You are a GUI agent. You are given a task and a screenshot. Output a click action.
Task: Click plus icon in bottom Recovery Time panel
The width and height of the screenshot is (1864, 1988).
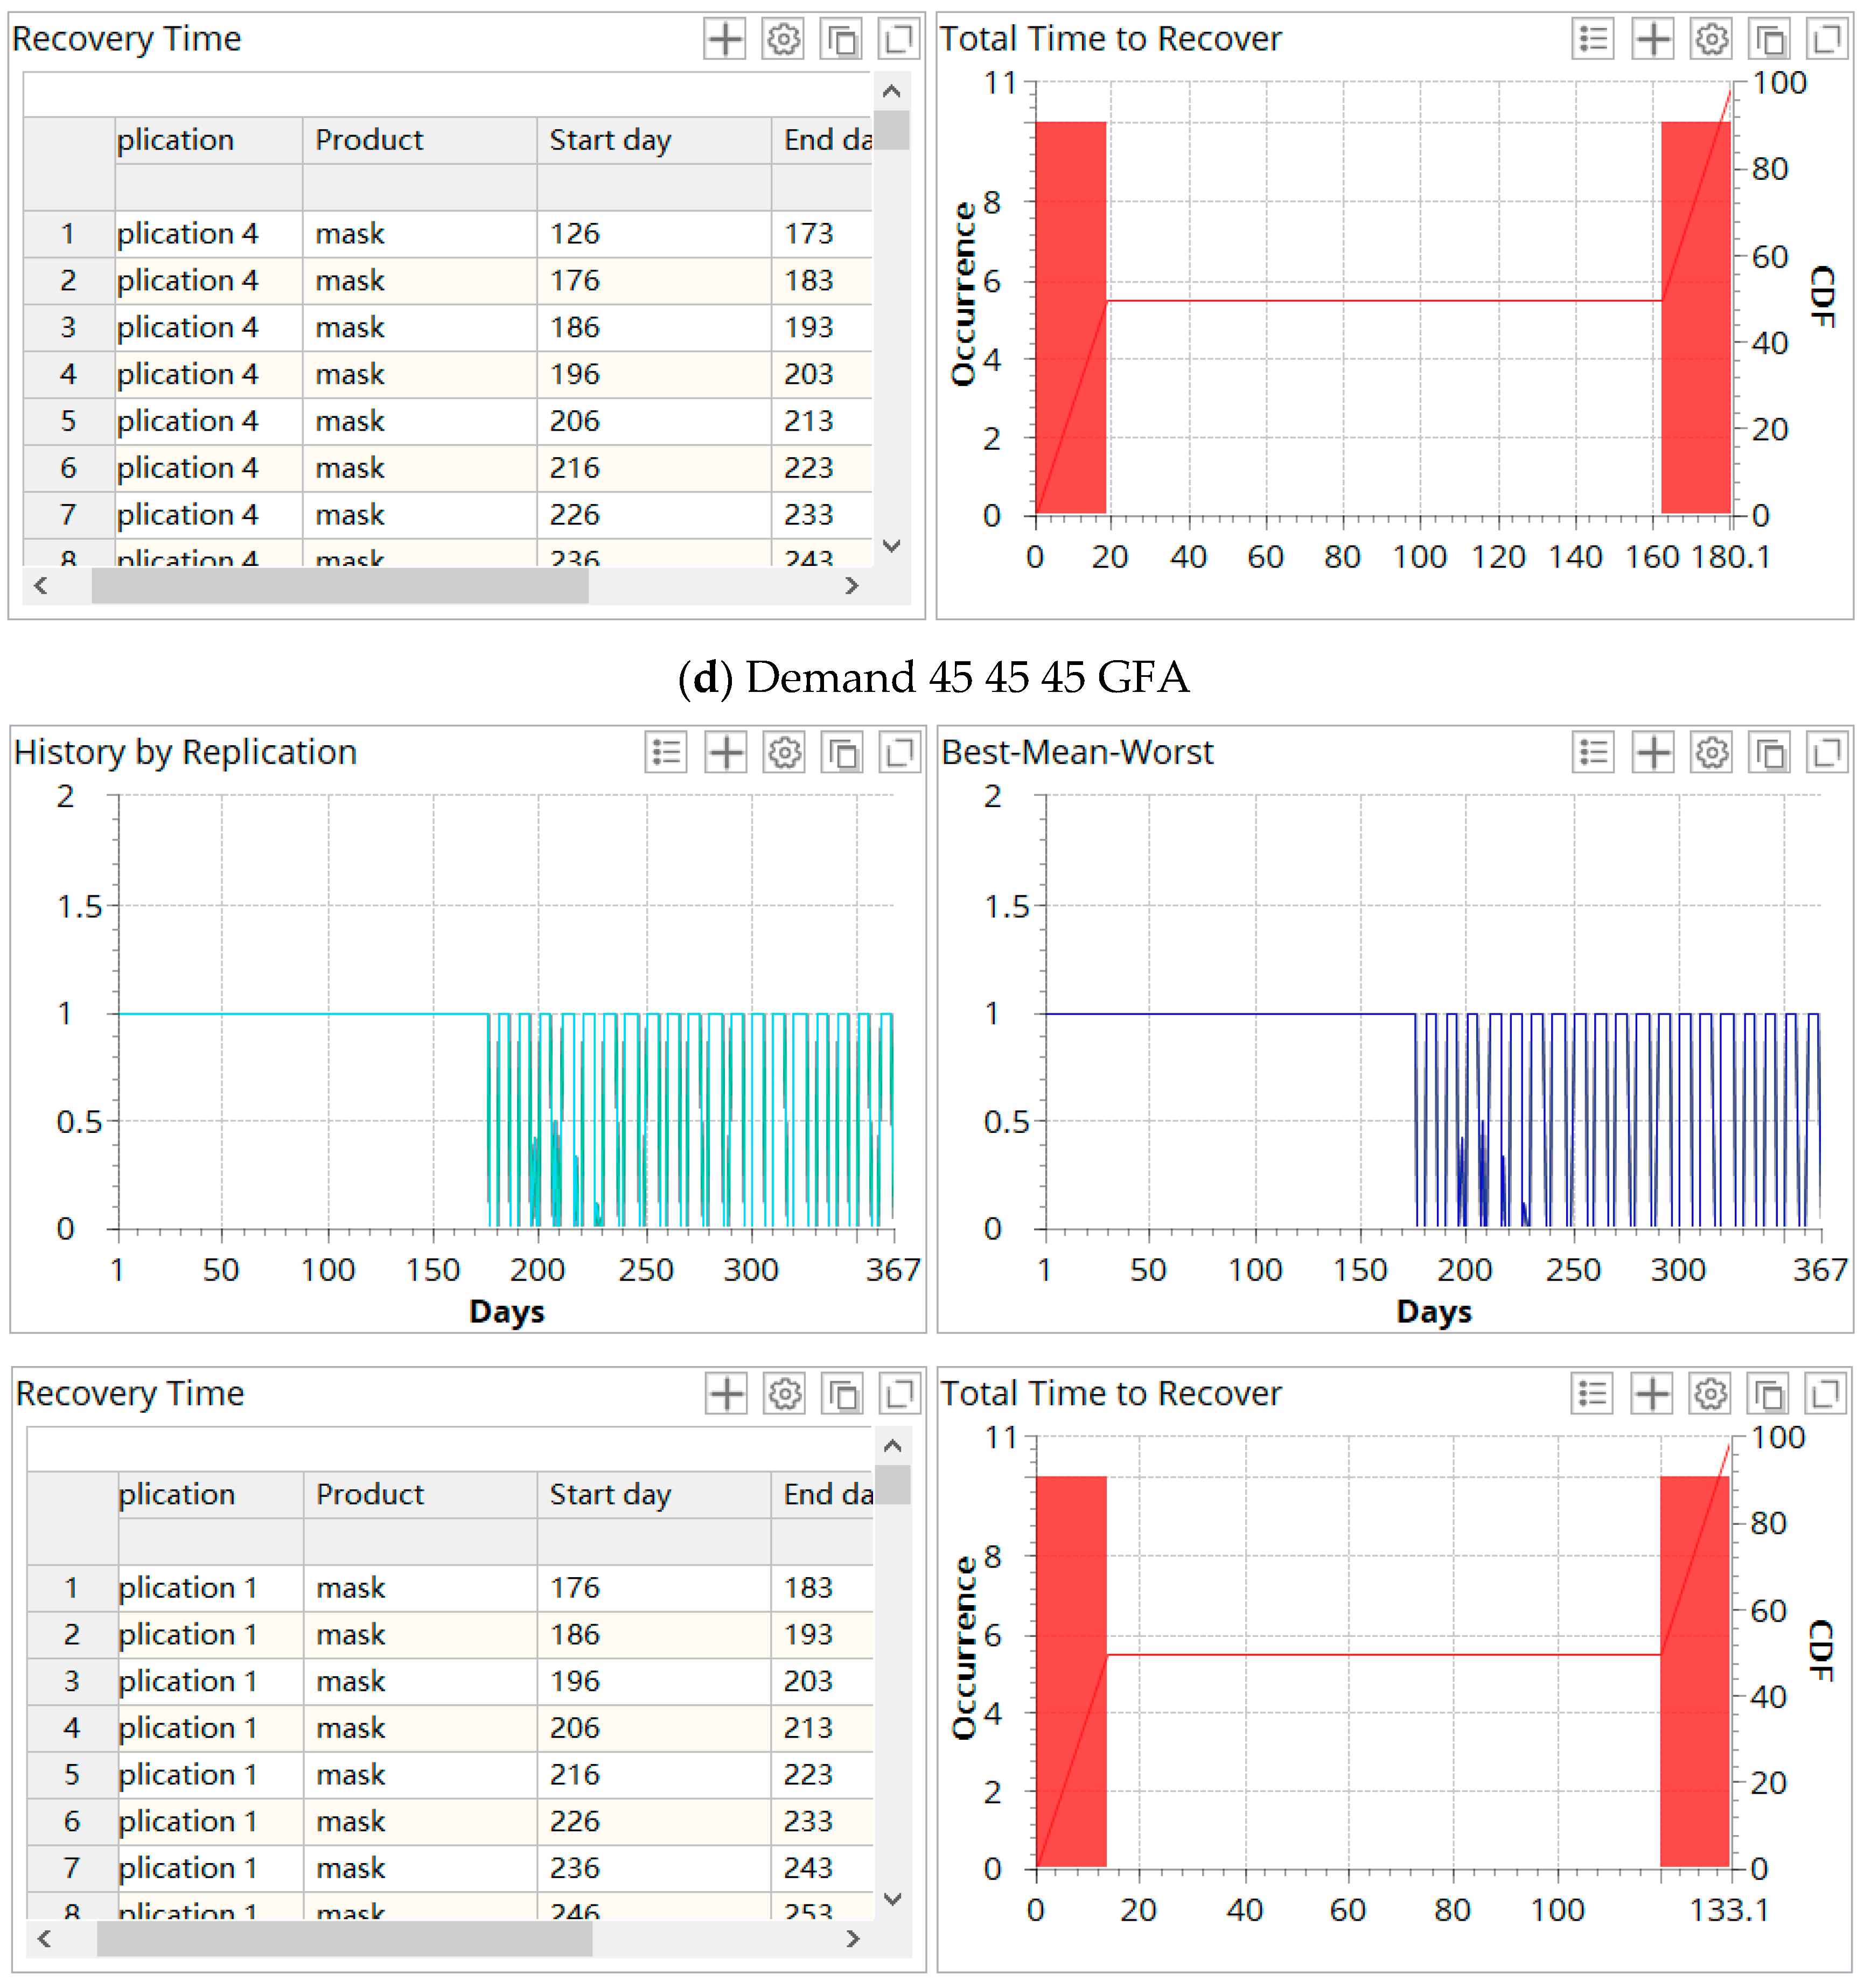(726, 1393)
